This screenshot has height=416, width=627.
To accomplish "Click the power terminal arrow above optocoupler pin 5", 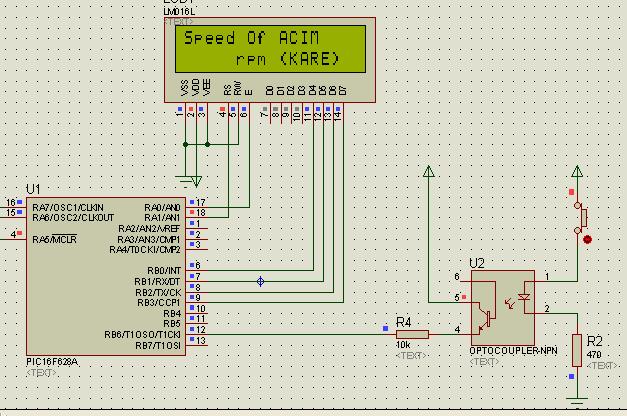I will 429,171.
